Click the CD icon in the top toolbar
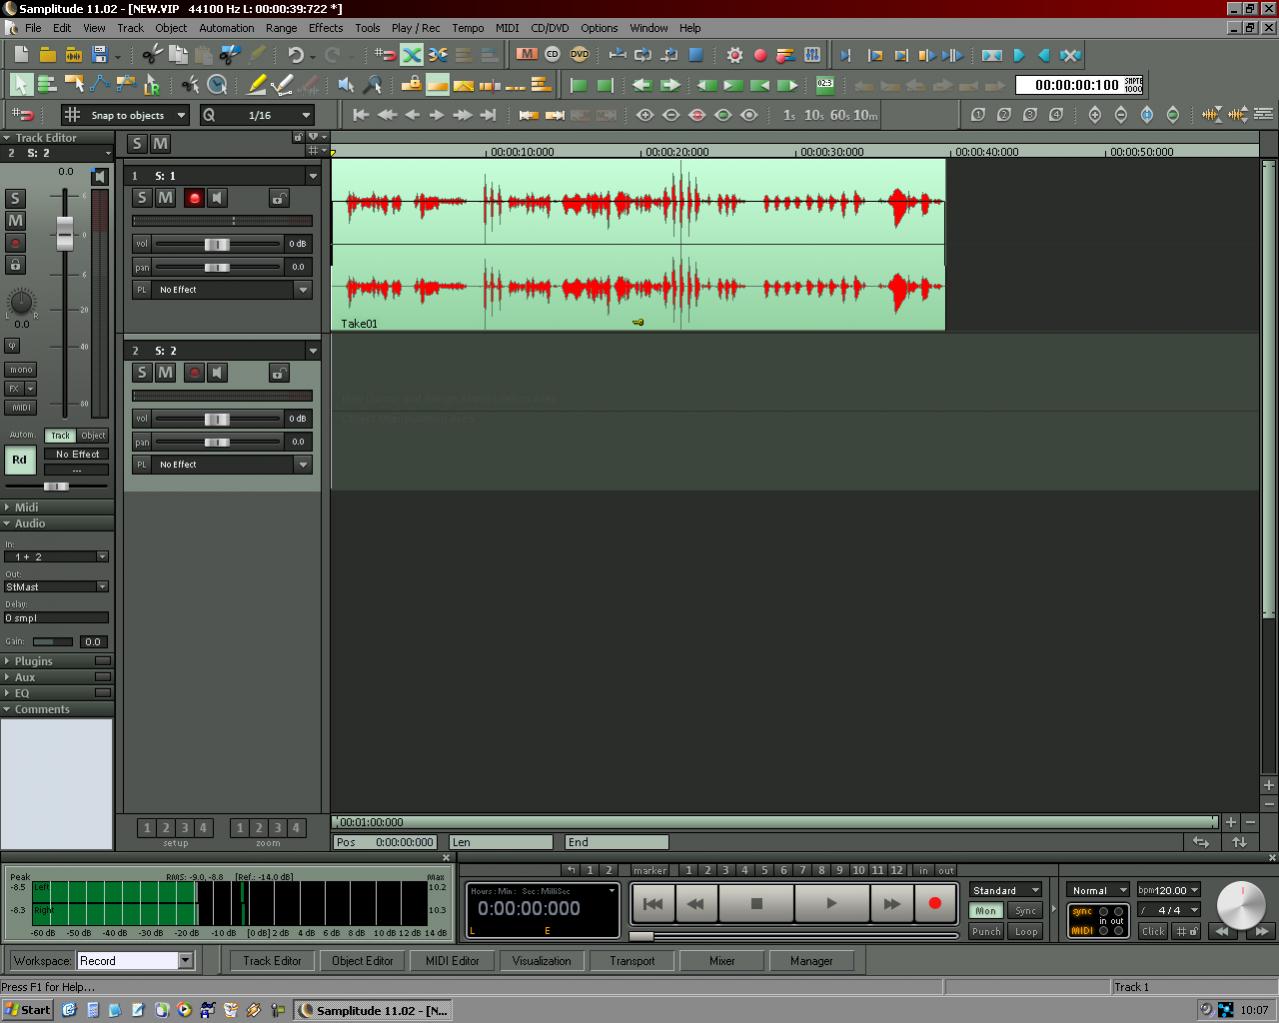The height and width of the screenshot is (1023, 1279). [x=552, y=54]
